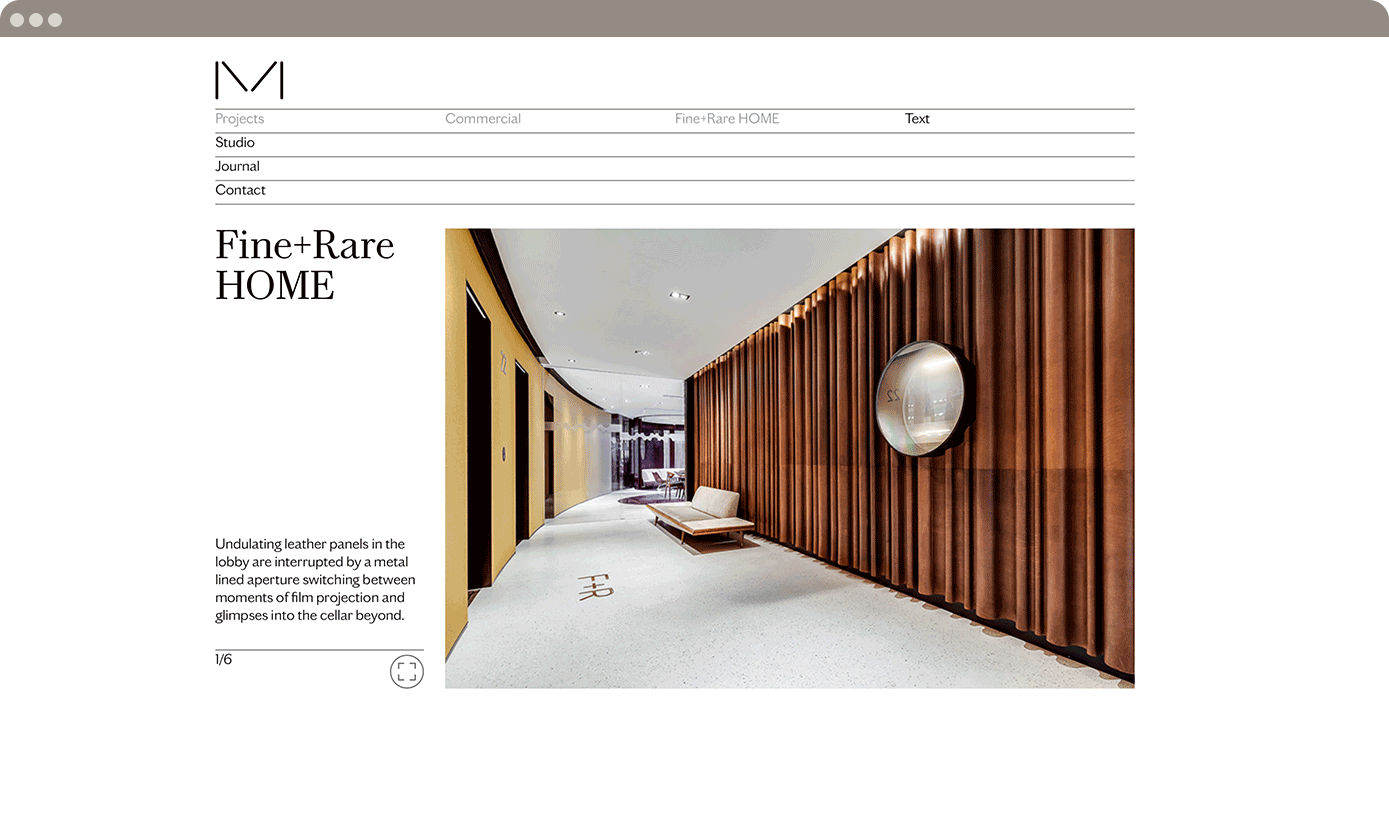Go to the Journal page
This screenshot has width=1389, height=822.
click(x=237, y=167)
